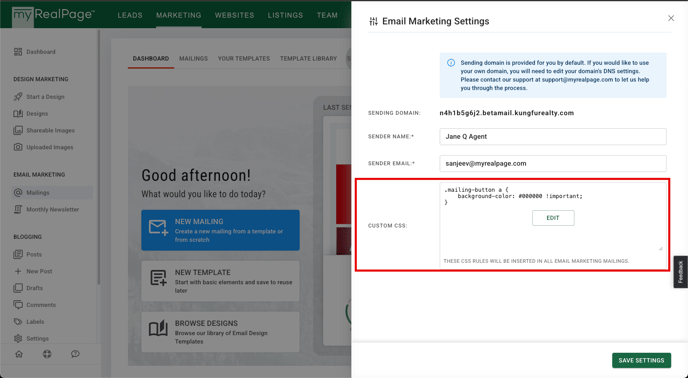This screenshot has width=688, height=378.
Task: Click the globe icon at sidebar bottom
Action: click(x=47, y=354)
